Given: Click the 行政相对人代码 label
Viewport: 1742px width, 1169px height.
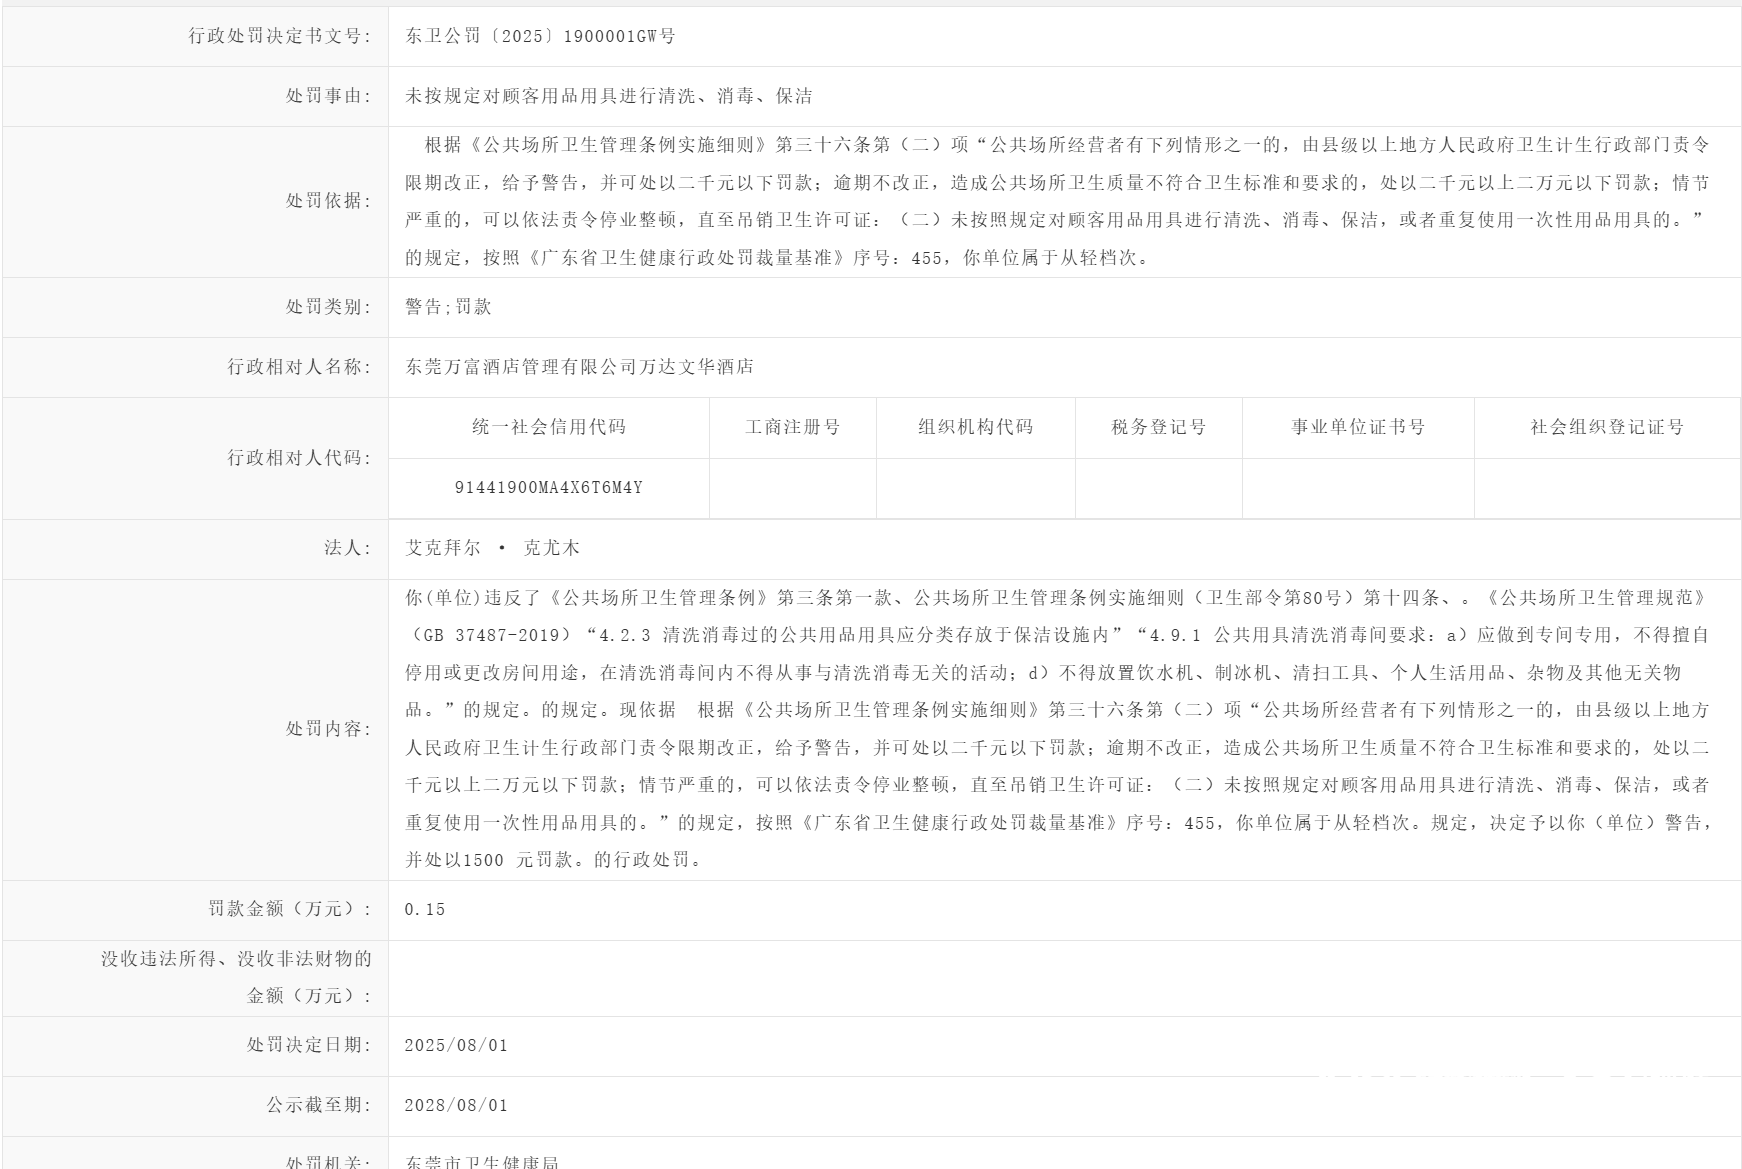Looking at the screenshot, I should point(299,458).
